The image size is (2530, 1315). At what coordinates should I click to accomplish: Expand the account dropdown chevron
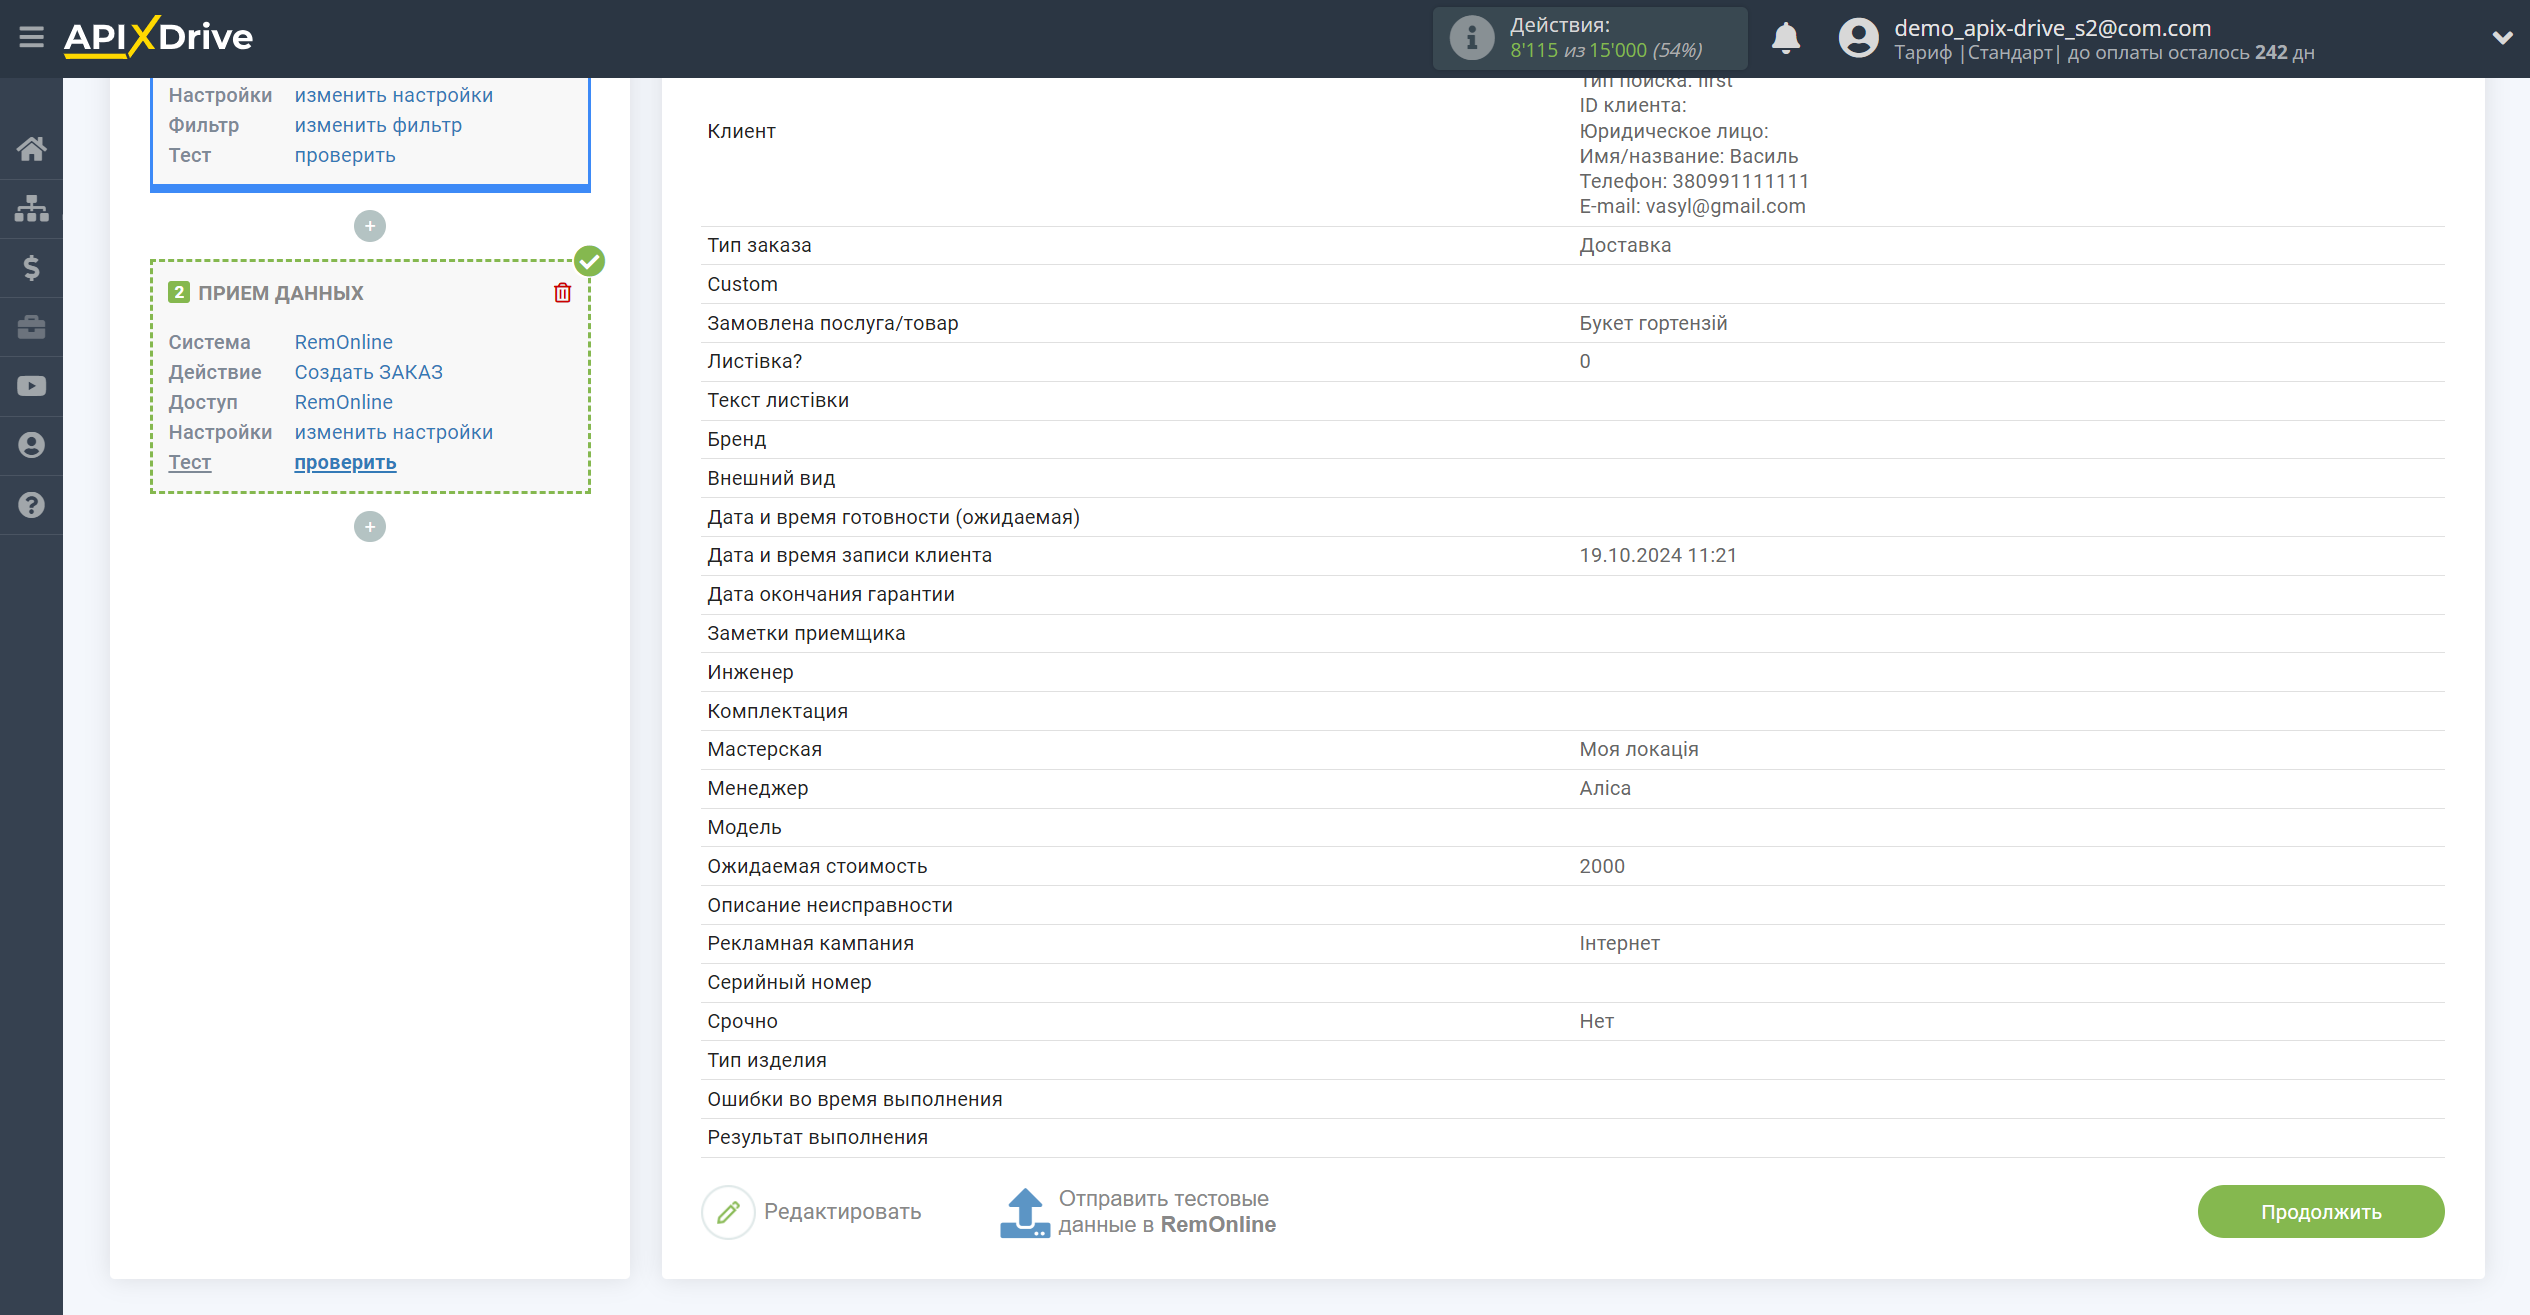[2502, 38]
